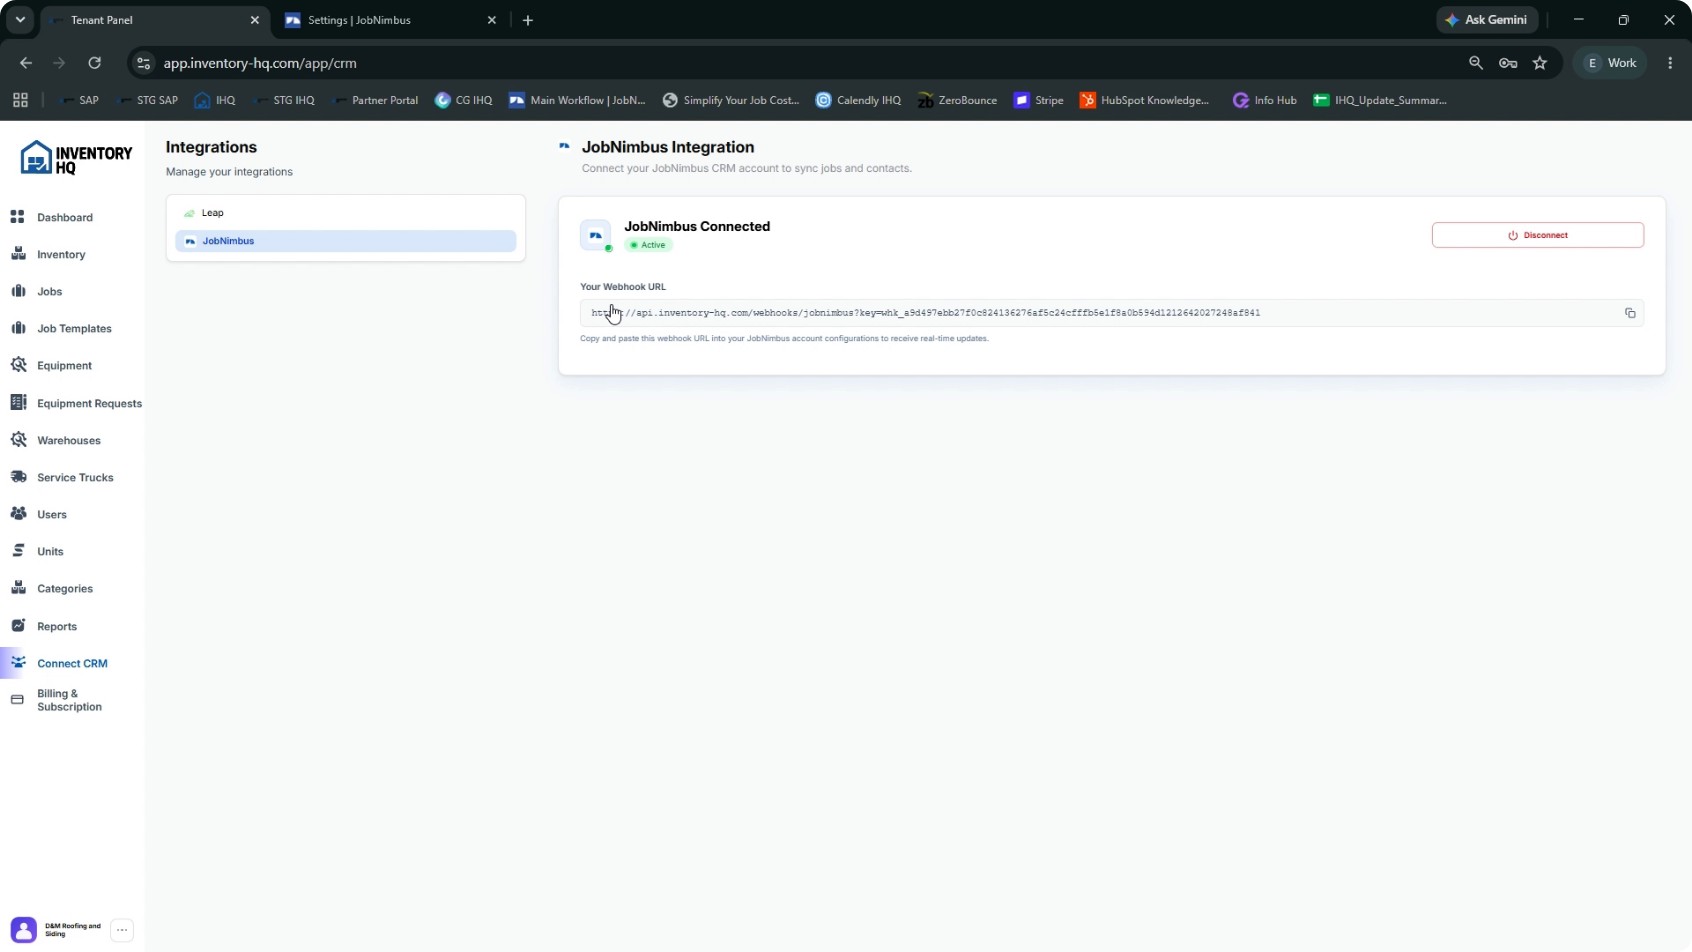Open the bookmarks apps grid
The height and width of the screenshot is (952, 1692).
coord(20,100)
